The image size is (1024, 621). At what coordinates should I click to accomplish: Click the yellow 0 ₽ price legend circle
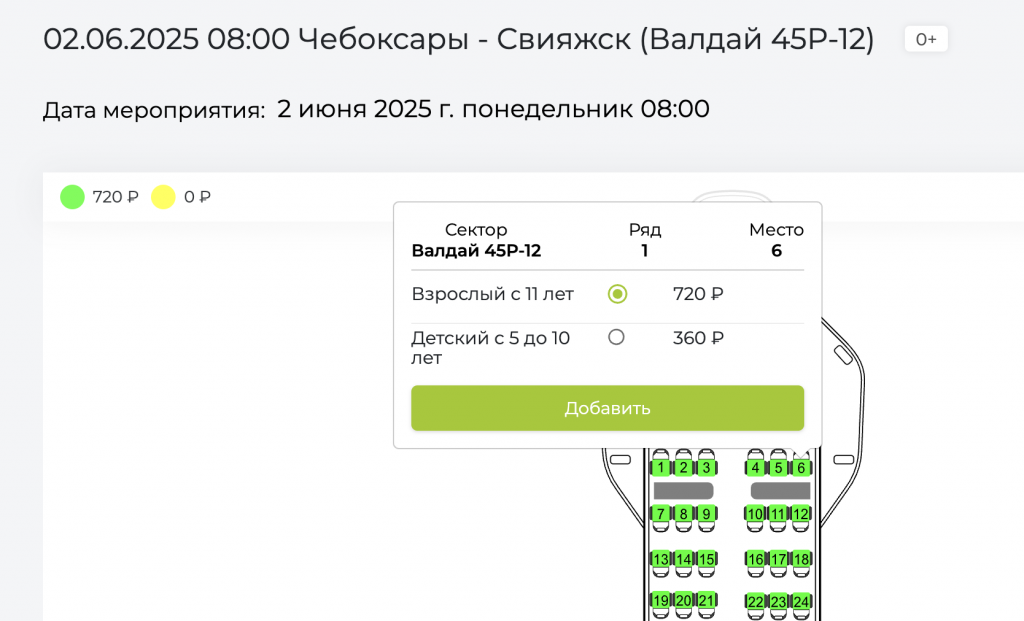(163, 197)
